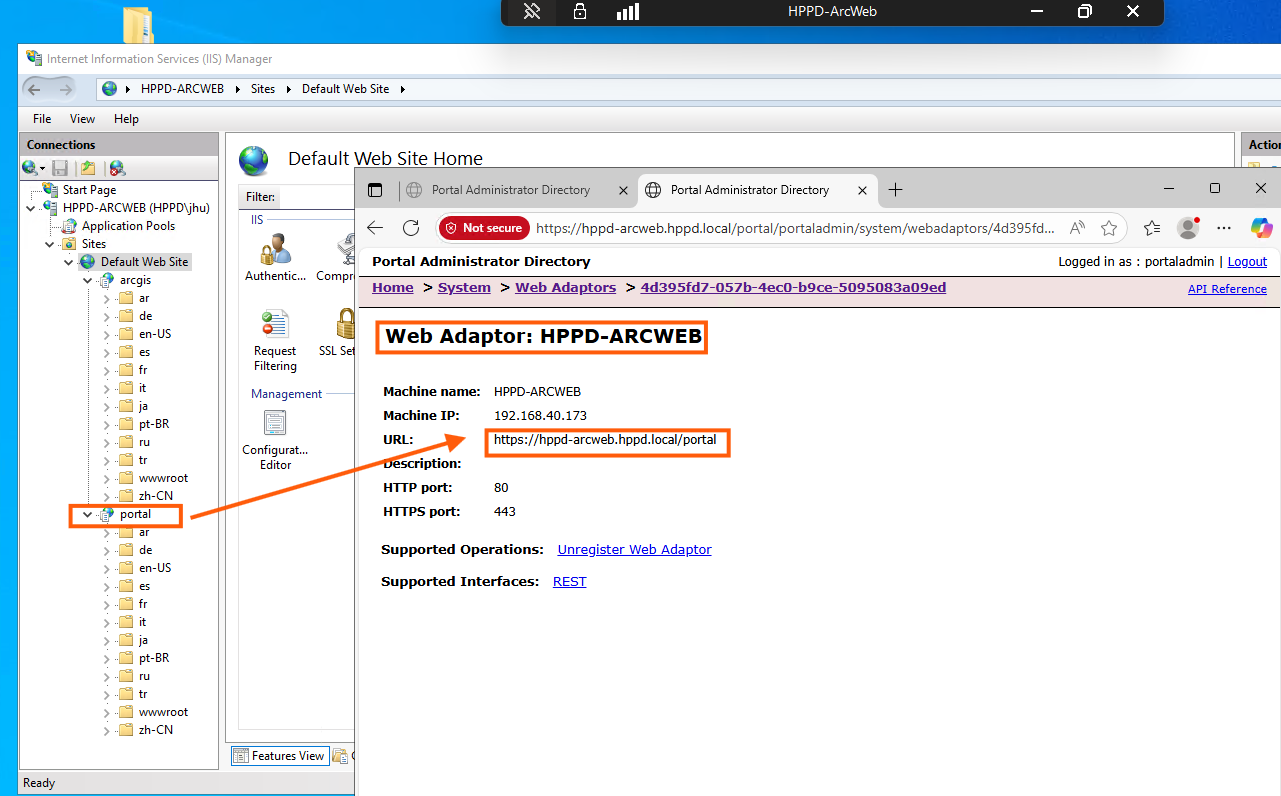Expand the wwwroot folder under portal
The image size is (1281, 796).
107,713
